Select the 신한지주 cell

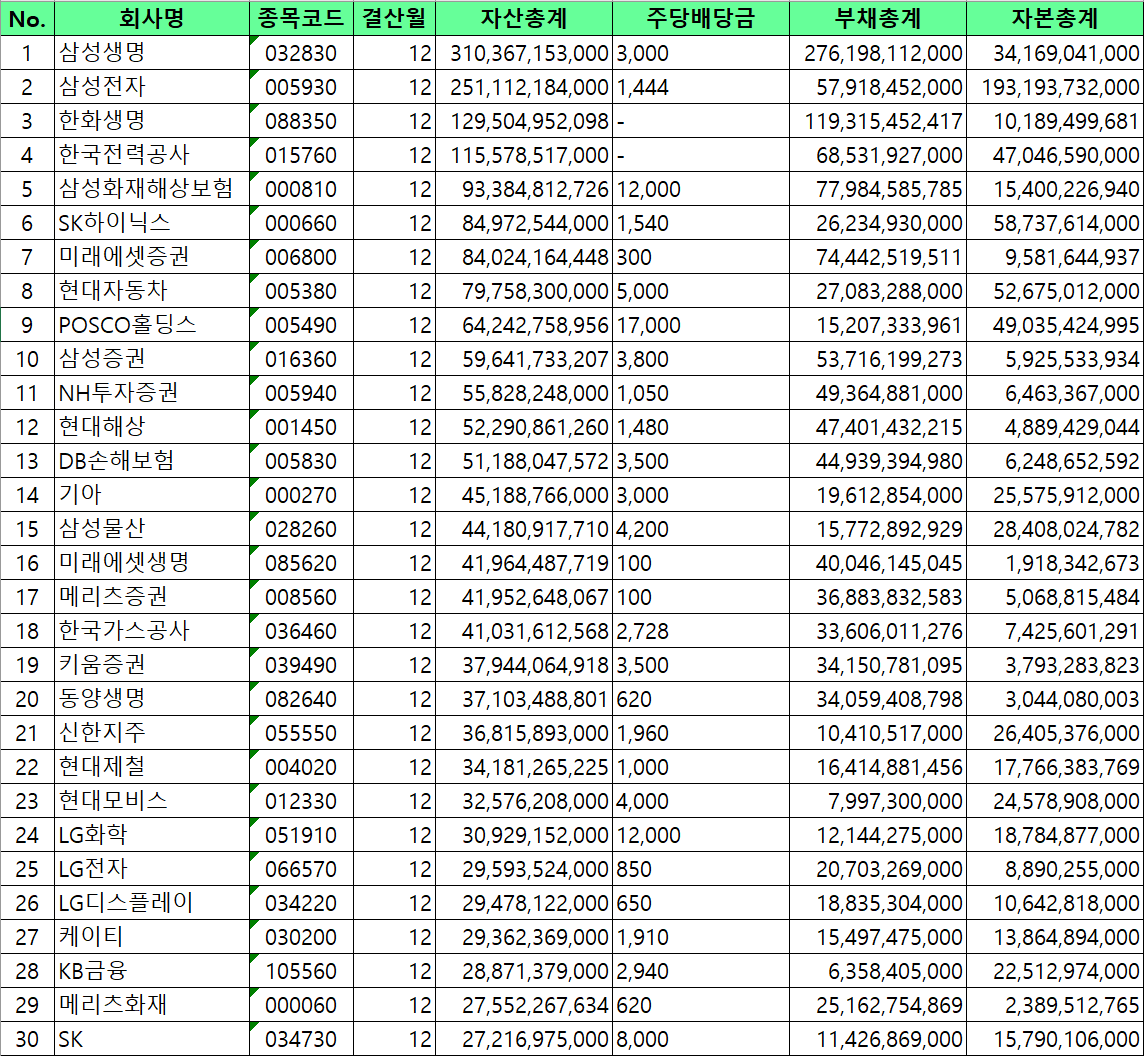(x=152, y=733)
